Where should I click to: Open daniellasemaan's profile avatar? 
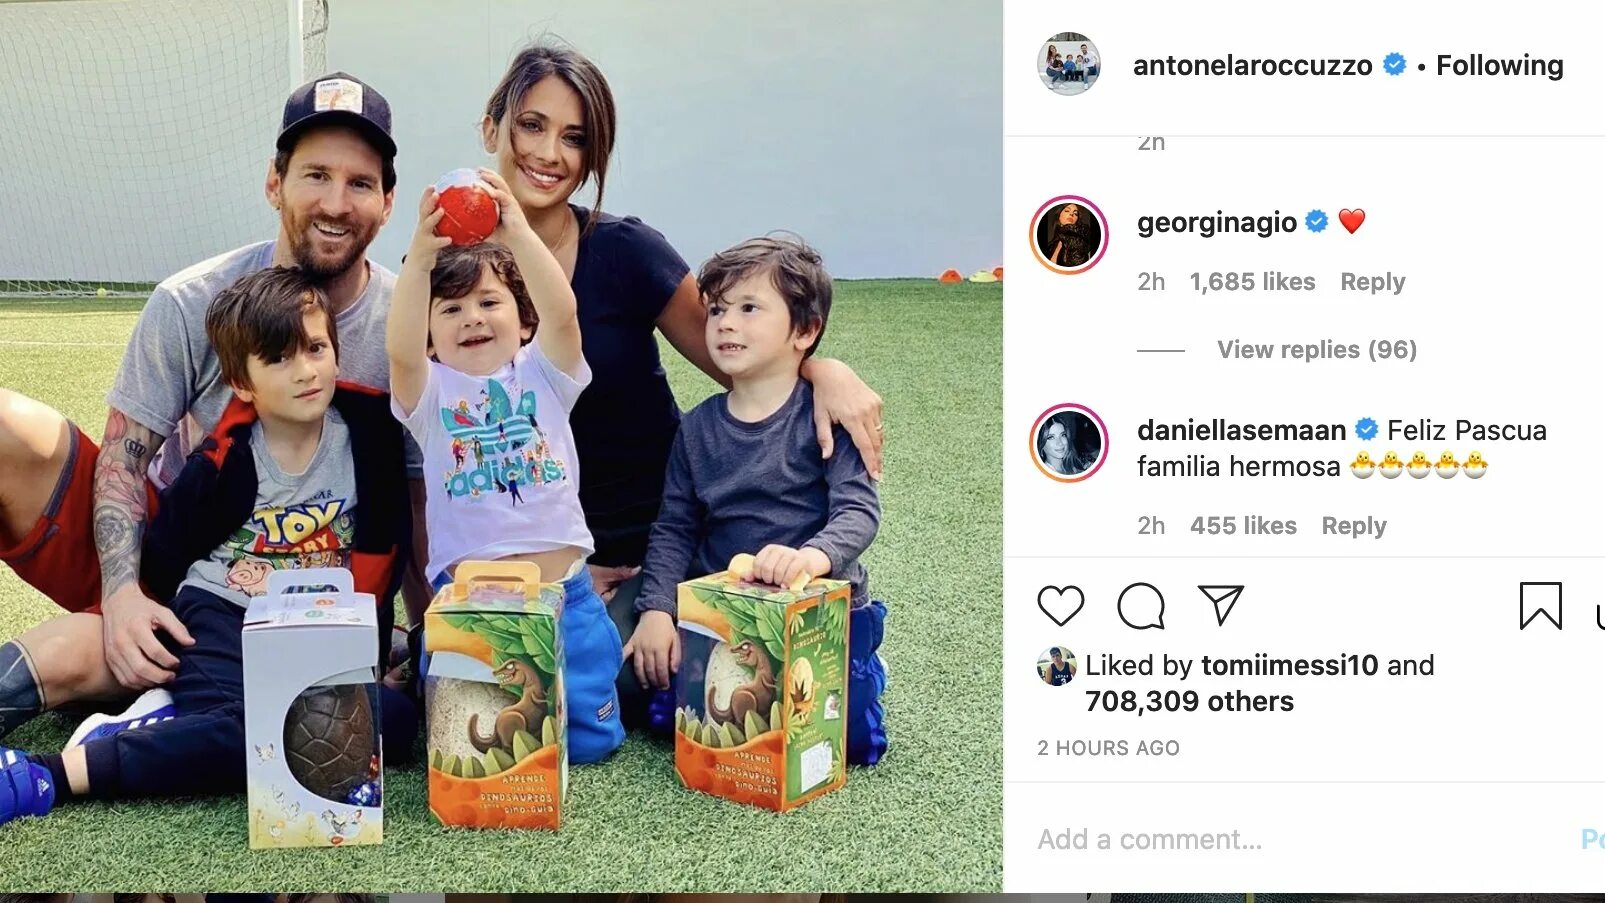(x=1069, y=443)
